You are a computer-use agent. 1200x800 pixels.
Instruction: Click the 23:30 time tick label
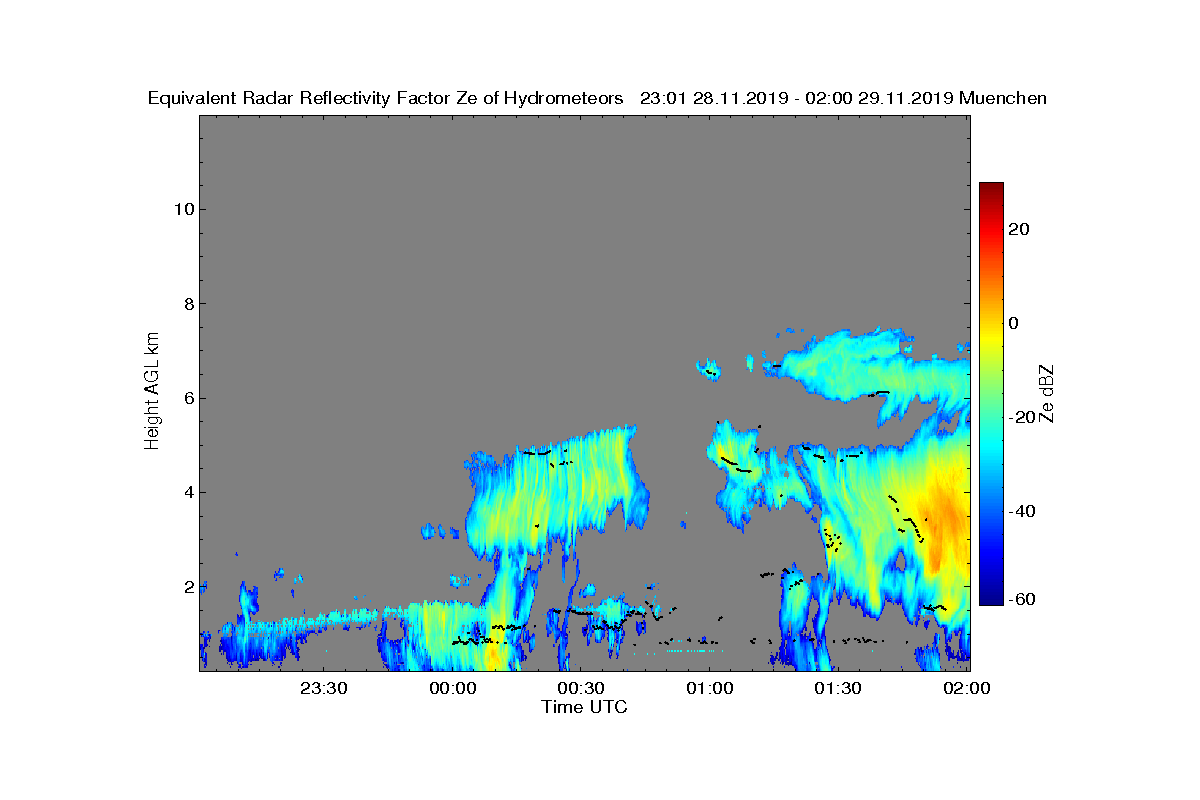point(324,688)
